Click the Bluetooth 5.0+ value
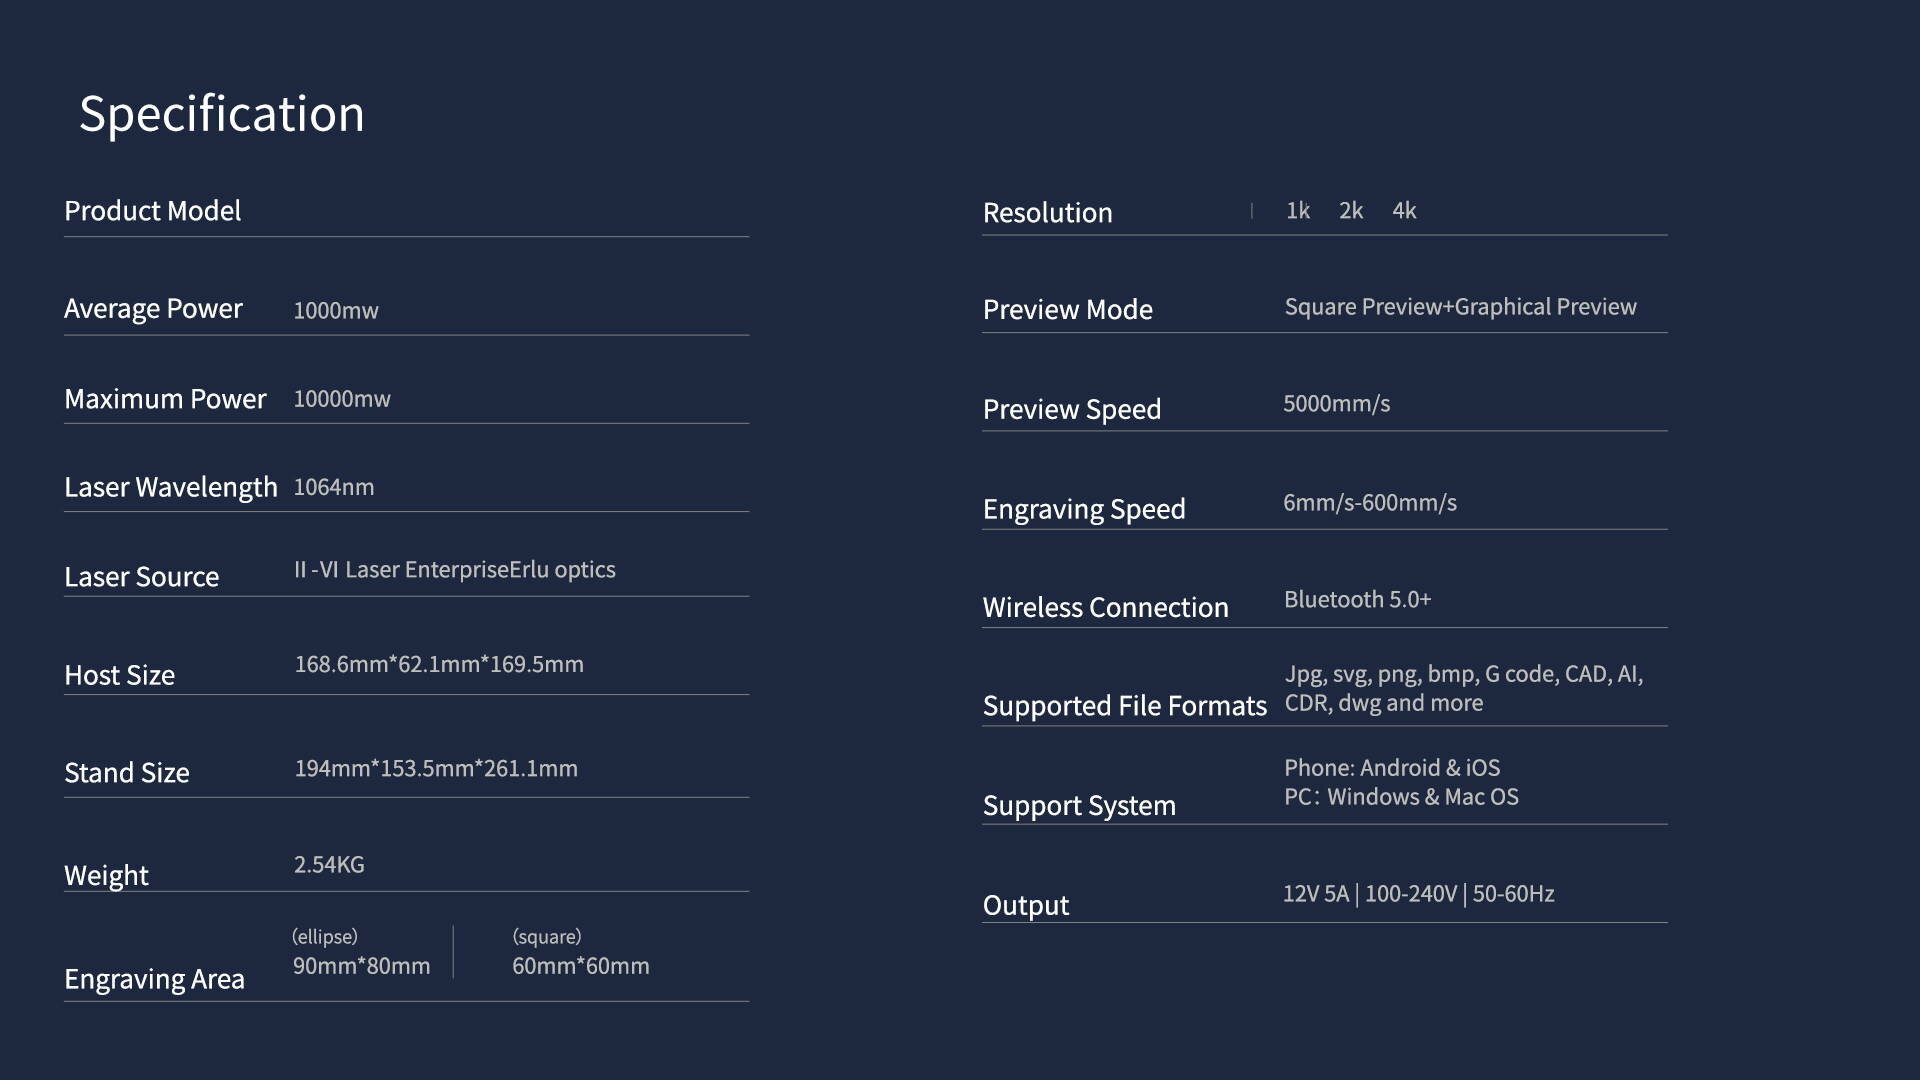 pos(1357,600)
